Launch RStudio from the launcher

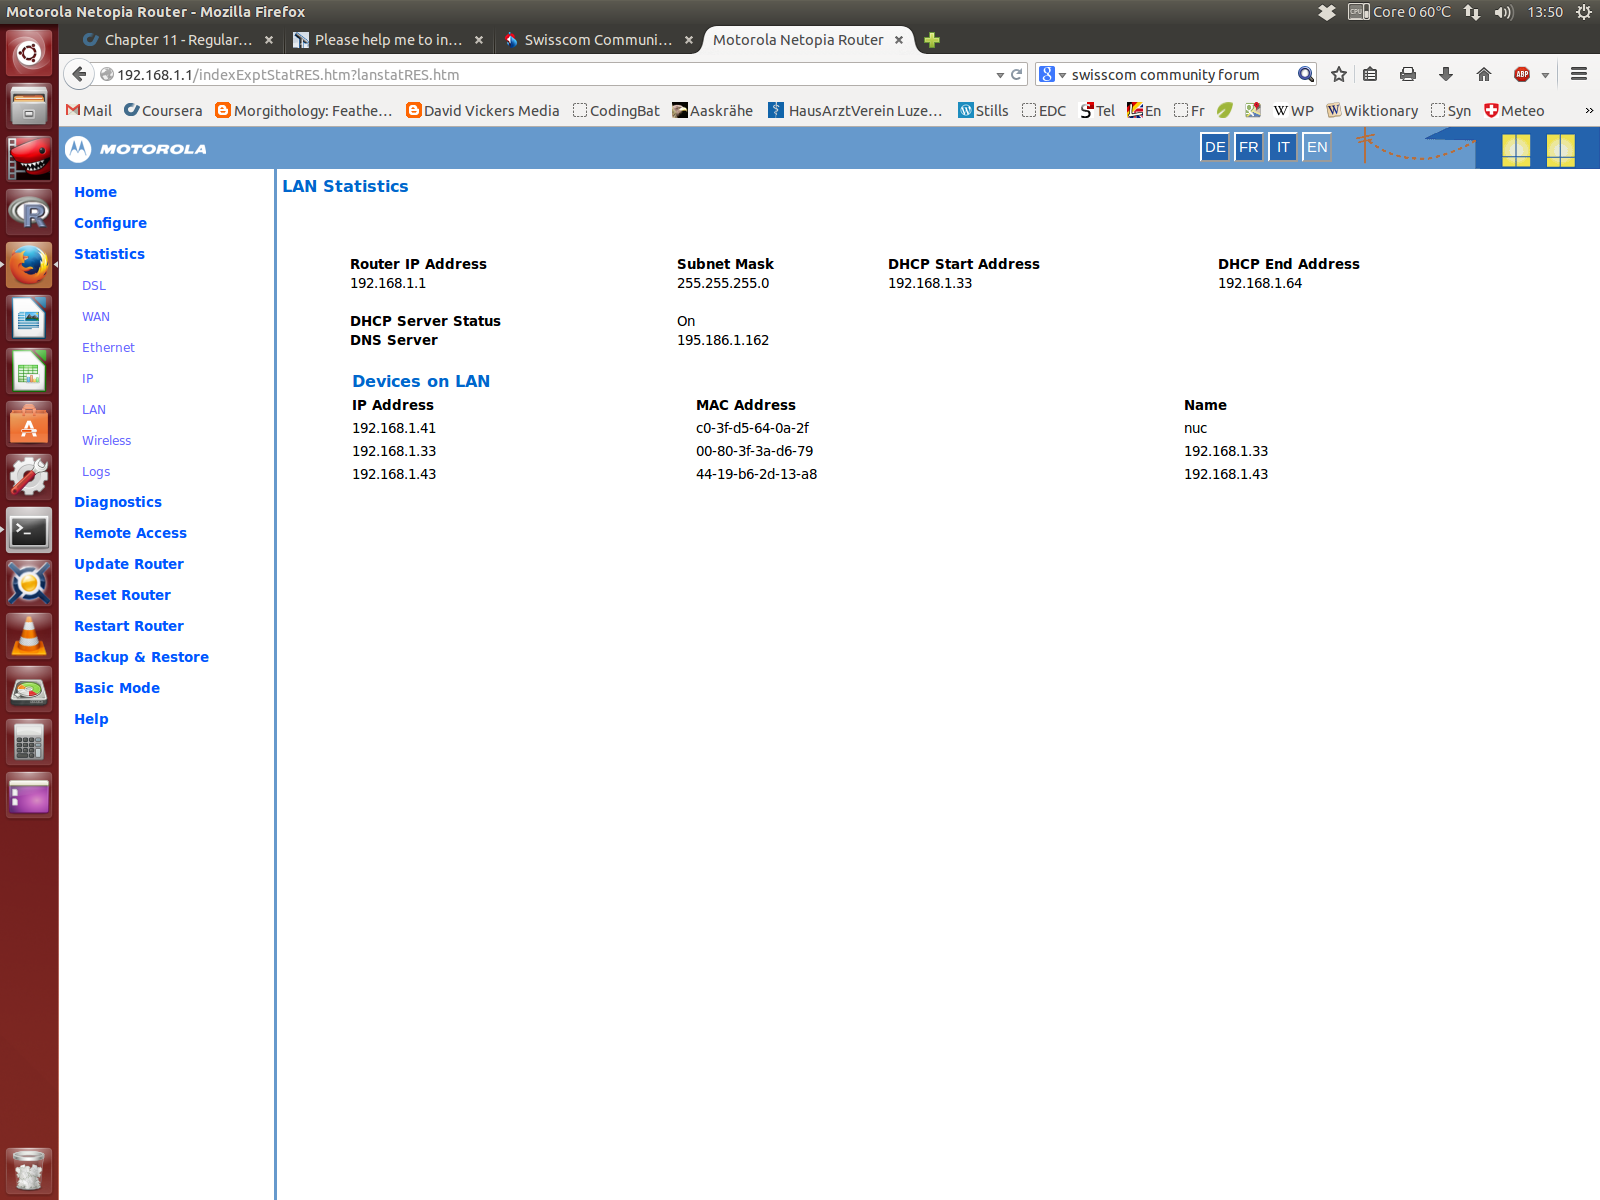coord(29,212)
